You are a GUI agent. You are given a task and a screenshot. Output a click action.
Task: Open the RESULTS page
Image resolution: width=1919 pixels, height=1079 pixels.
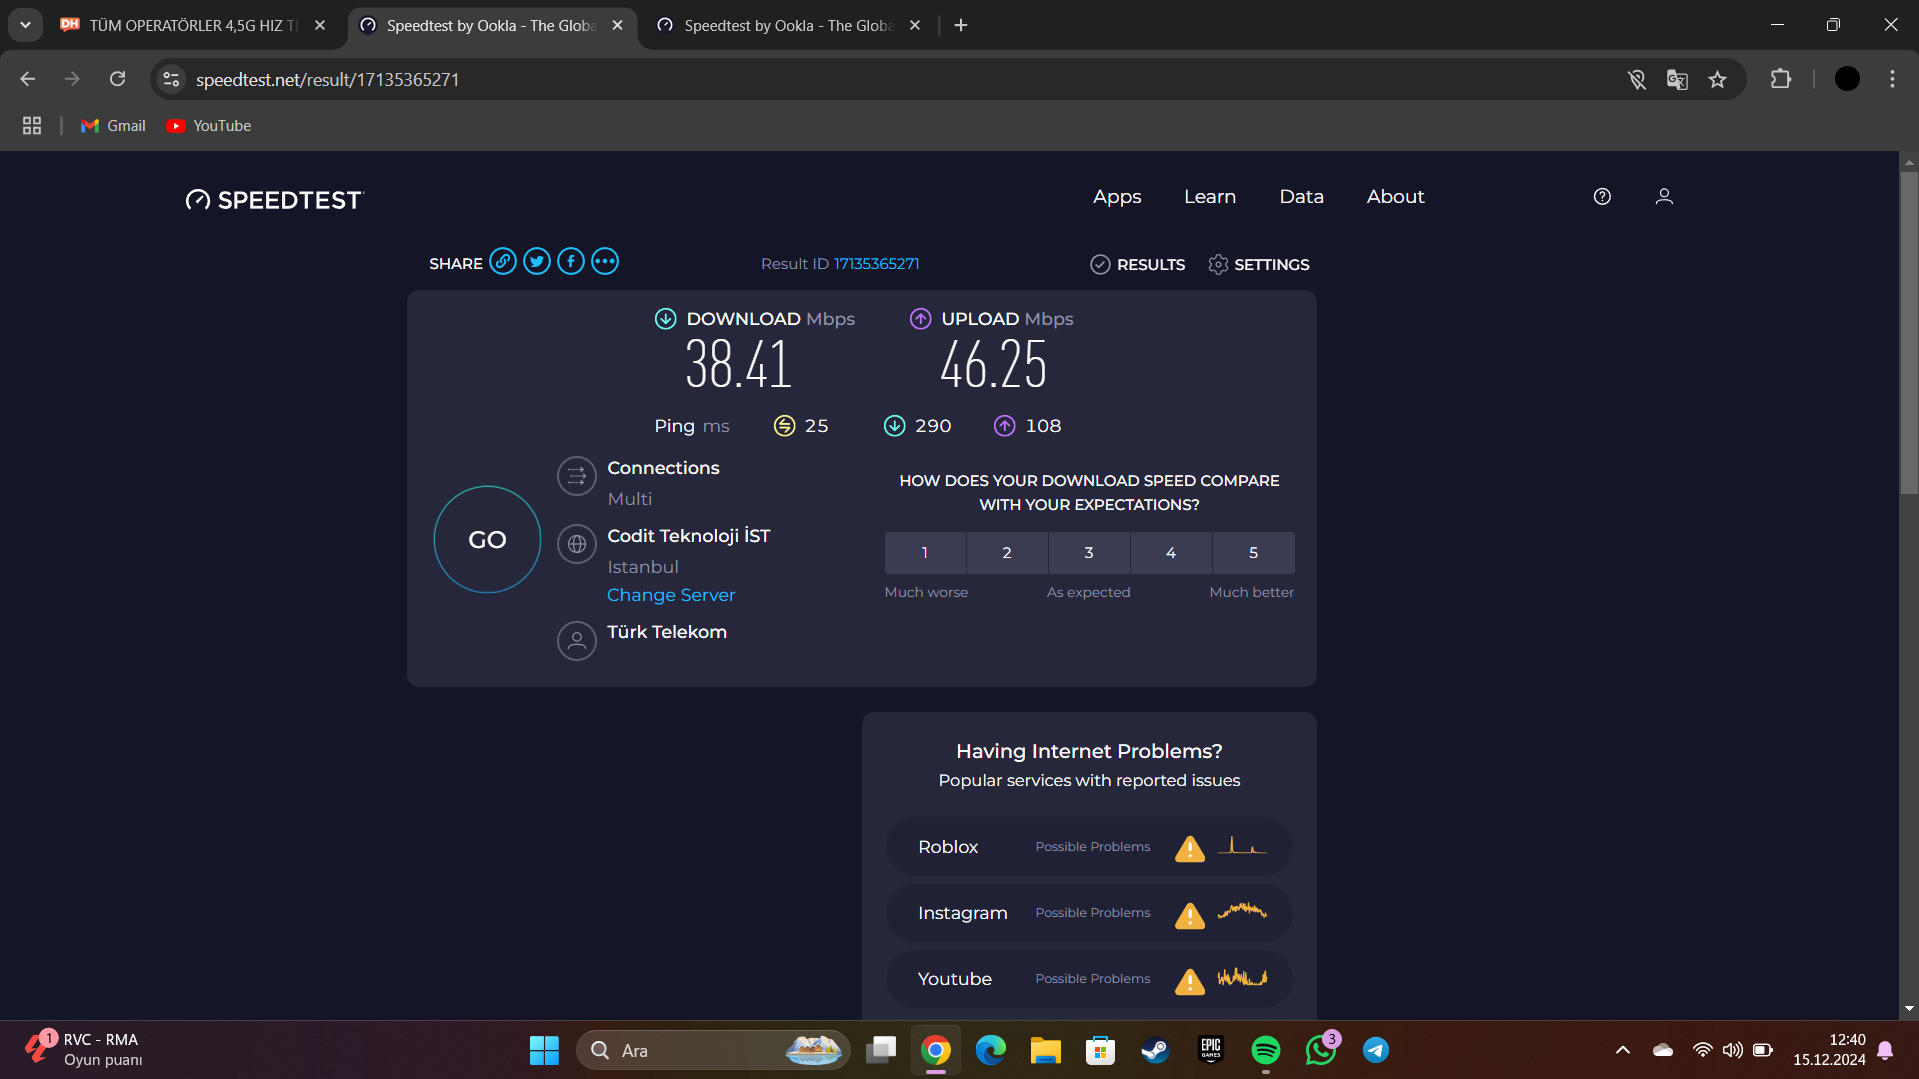pos(1137,265)
